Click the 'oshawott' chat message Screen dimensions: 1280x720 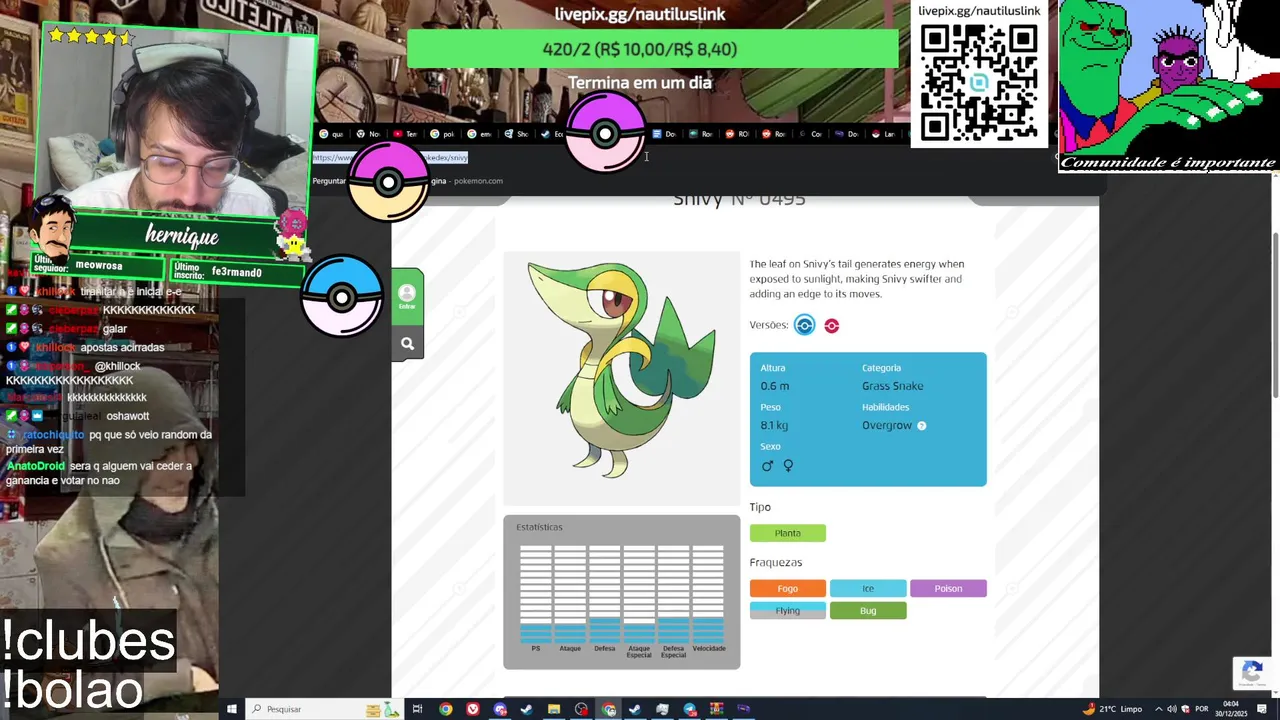tap(128, 416)
